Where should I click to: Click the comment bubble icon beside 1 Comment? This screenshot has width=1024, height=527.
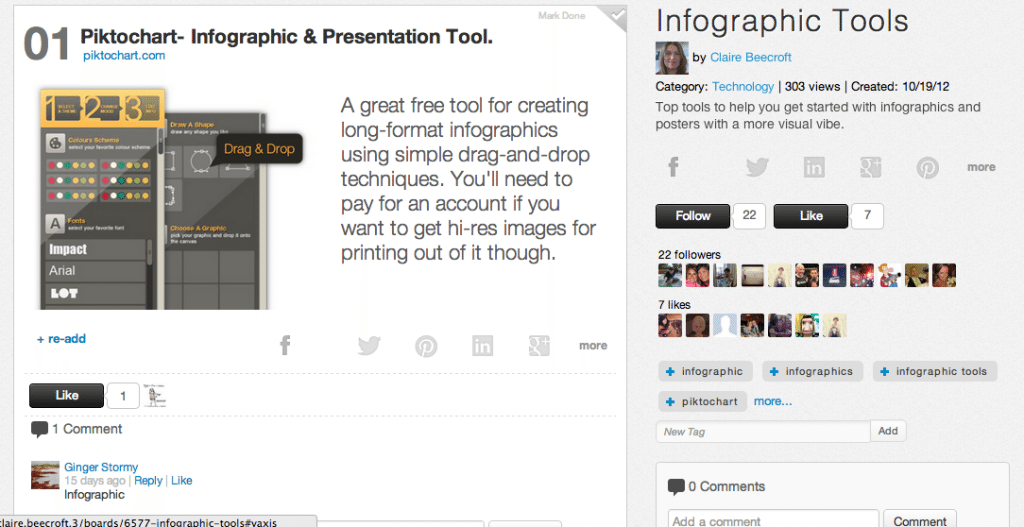39,430
